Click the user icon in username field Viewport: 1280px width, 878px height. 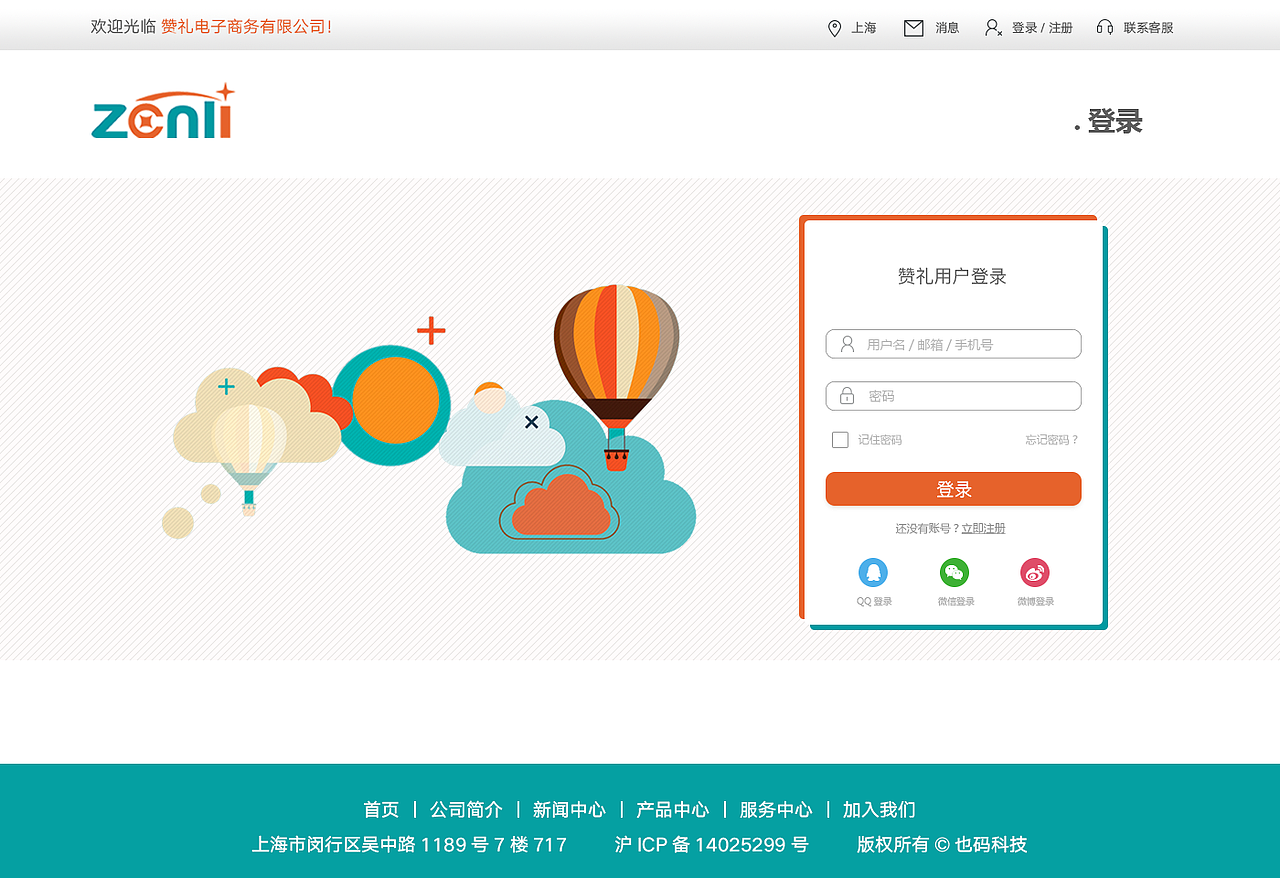point(847,344)
